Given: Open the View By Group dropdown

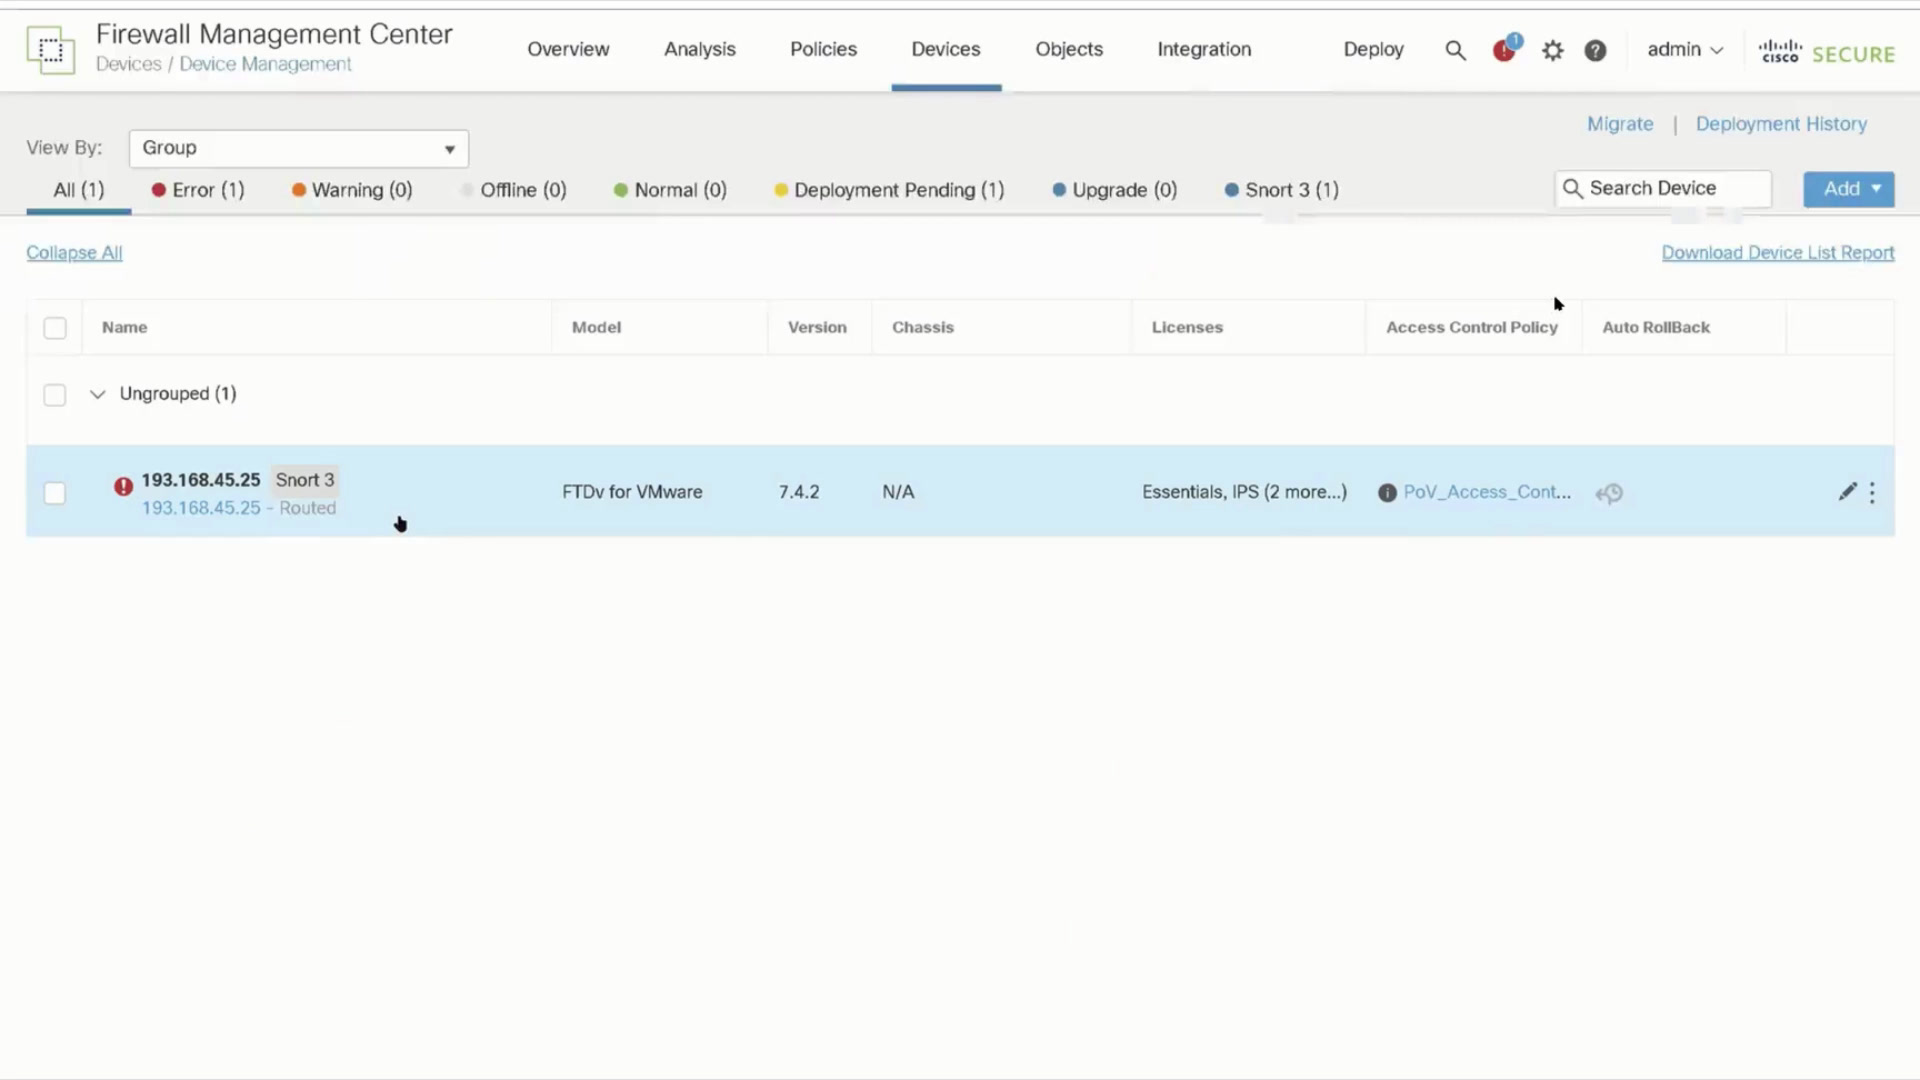Looking at the screenshot, I should (x=298, y=148).
